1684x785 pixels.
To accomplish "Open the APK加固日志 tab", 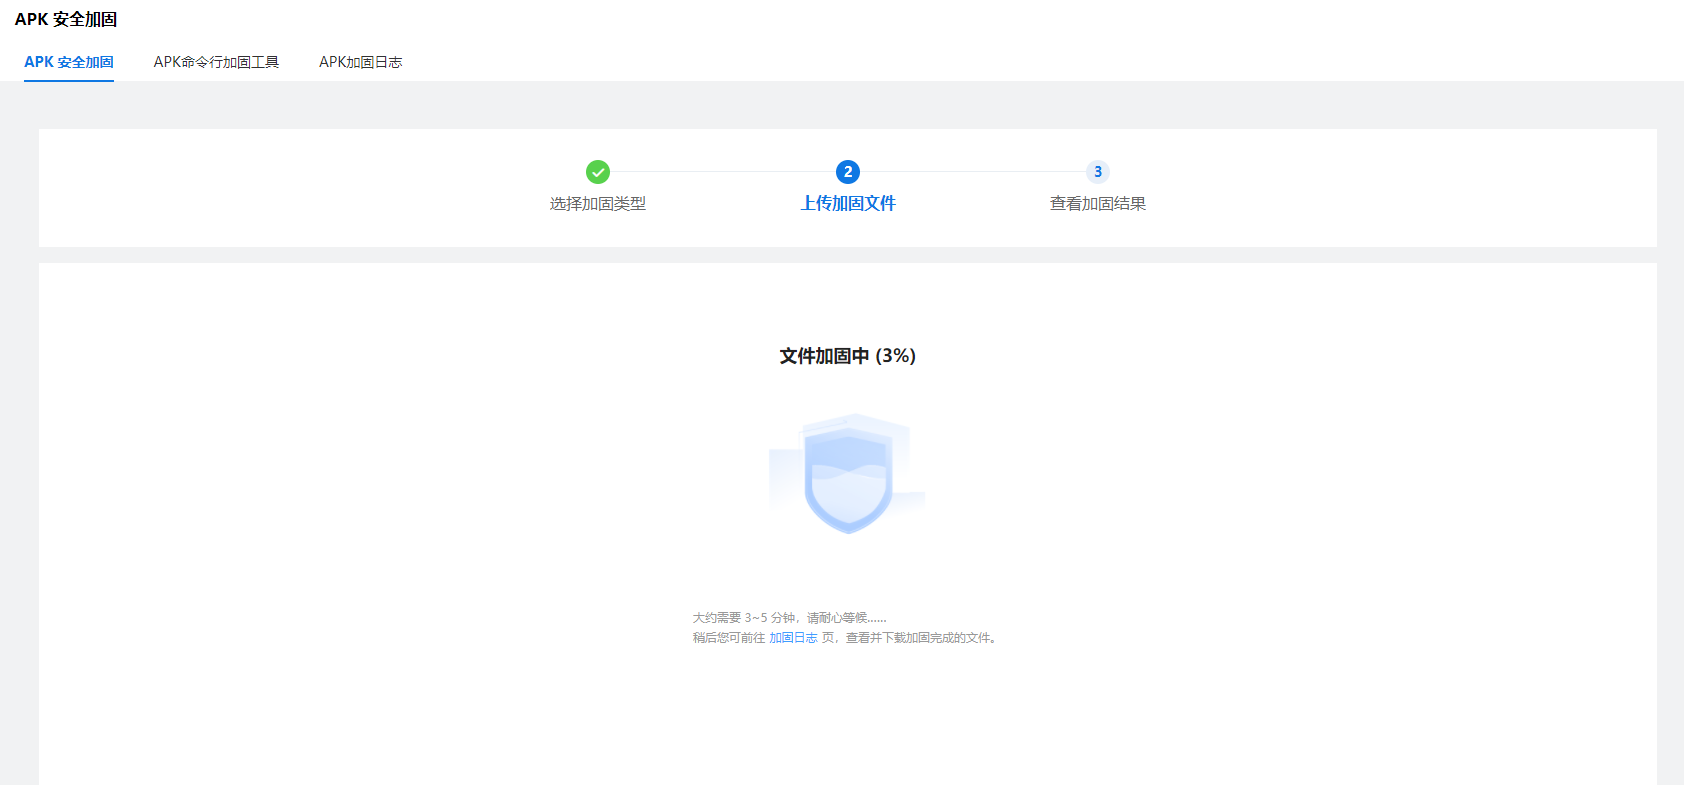I will tap(360, 62).
